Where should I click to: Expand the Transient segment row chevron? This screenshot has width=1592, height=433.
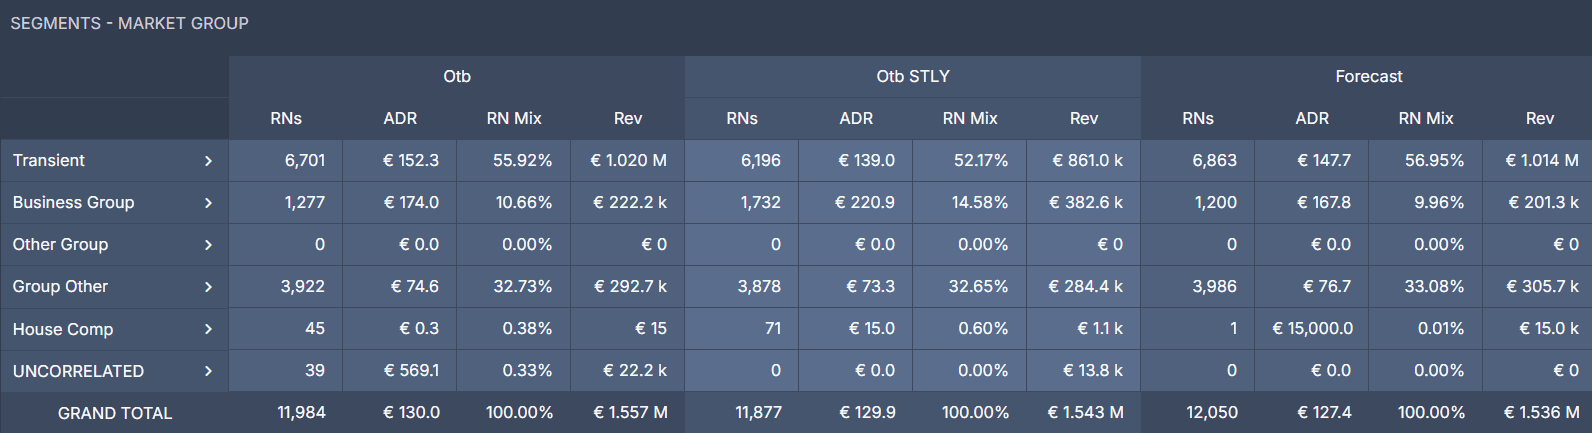(x=208, y=161)
